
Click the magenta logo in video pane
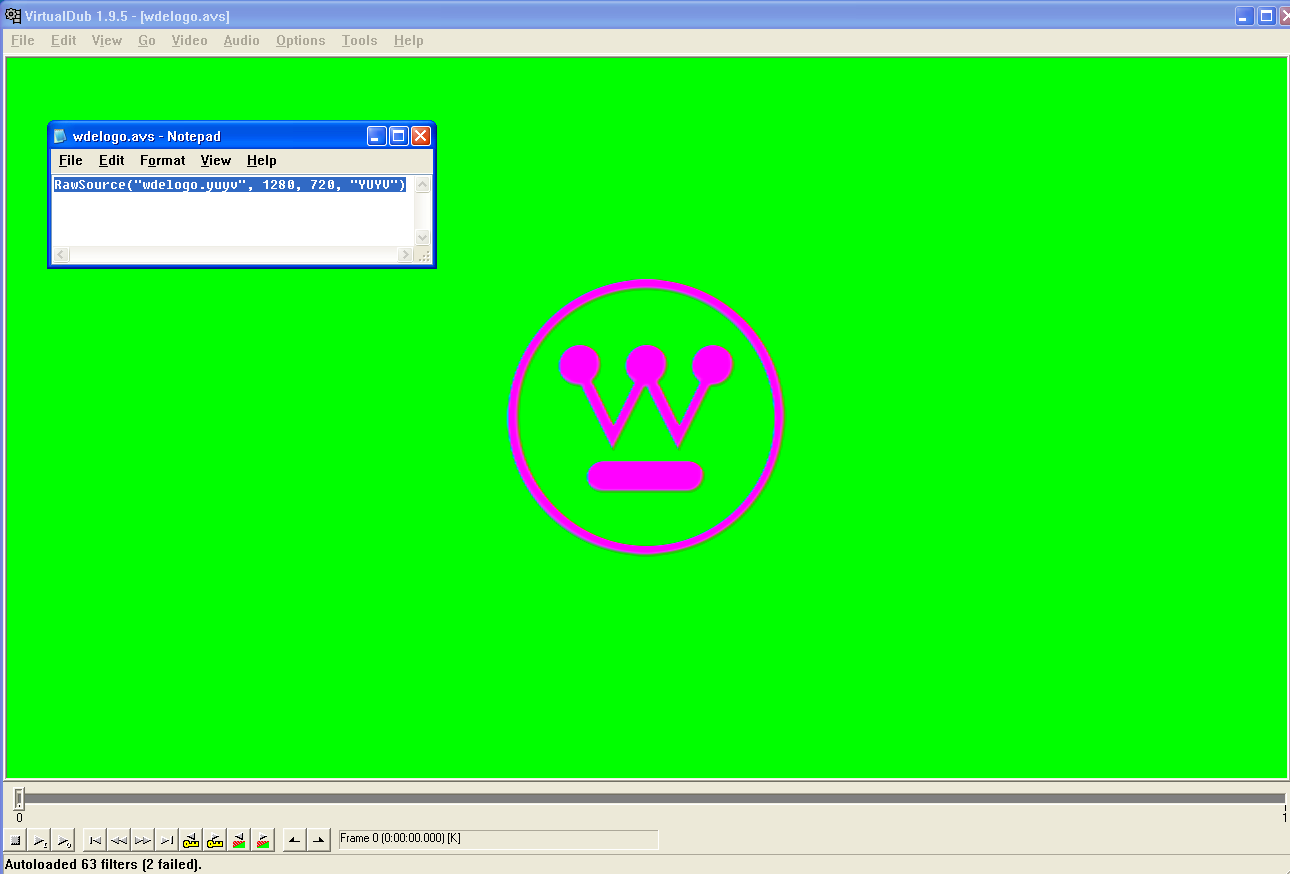tap(645, 416)
